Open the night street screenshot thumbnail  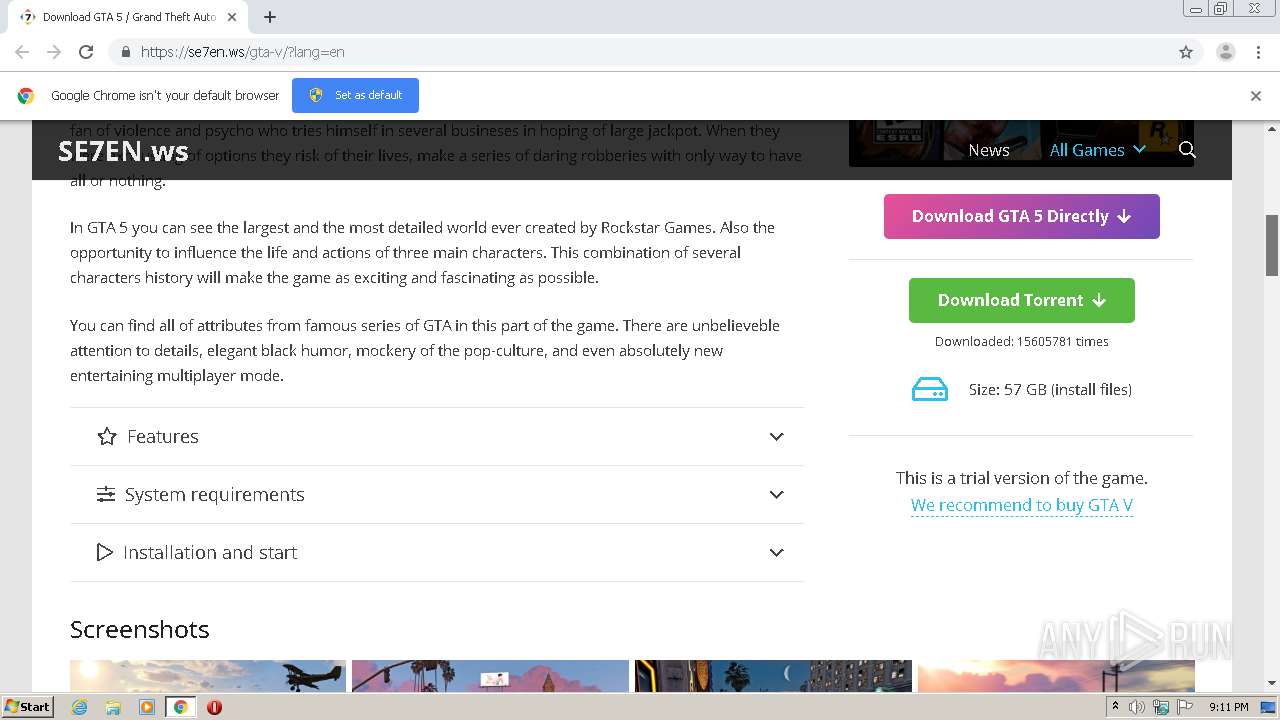773,676
